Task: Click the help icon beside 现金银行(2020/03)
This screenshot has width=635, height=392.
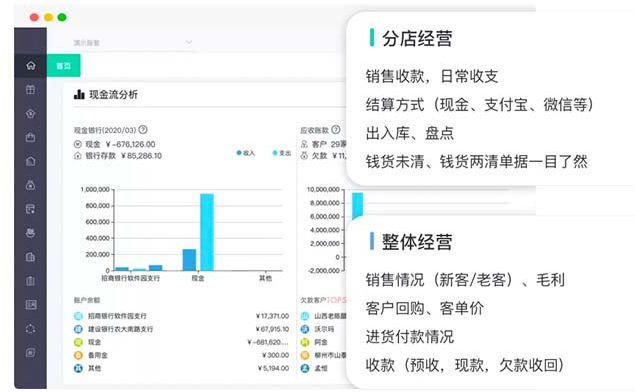Action: pos(143,130)
